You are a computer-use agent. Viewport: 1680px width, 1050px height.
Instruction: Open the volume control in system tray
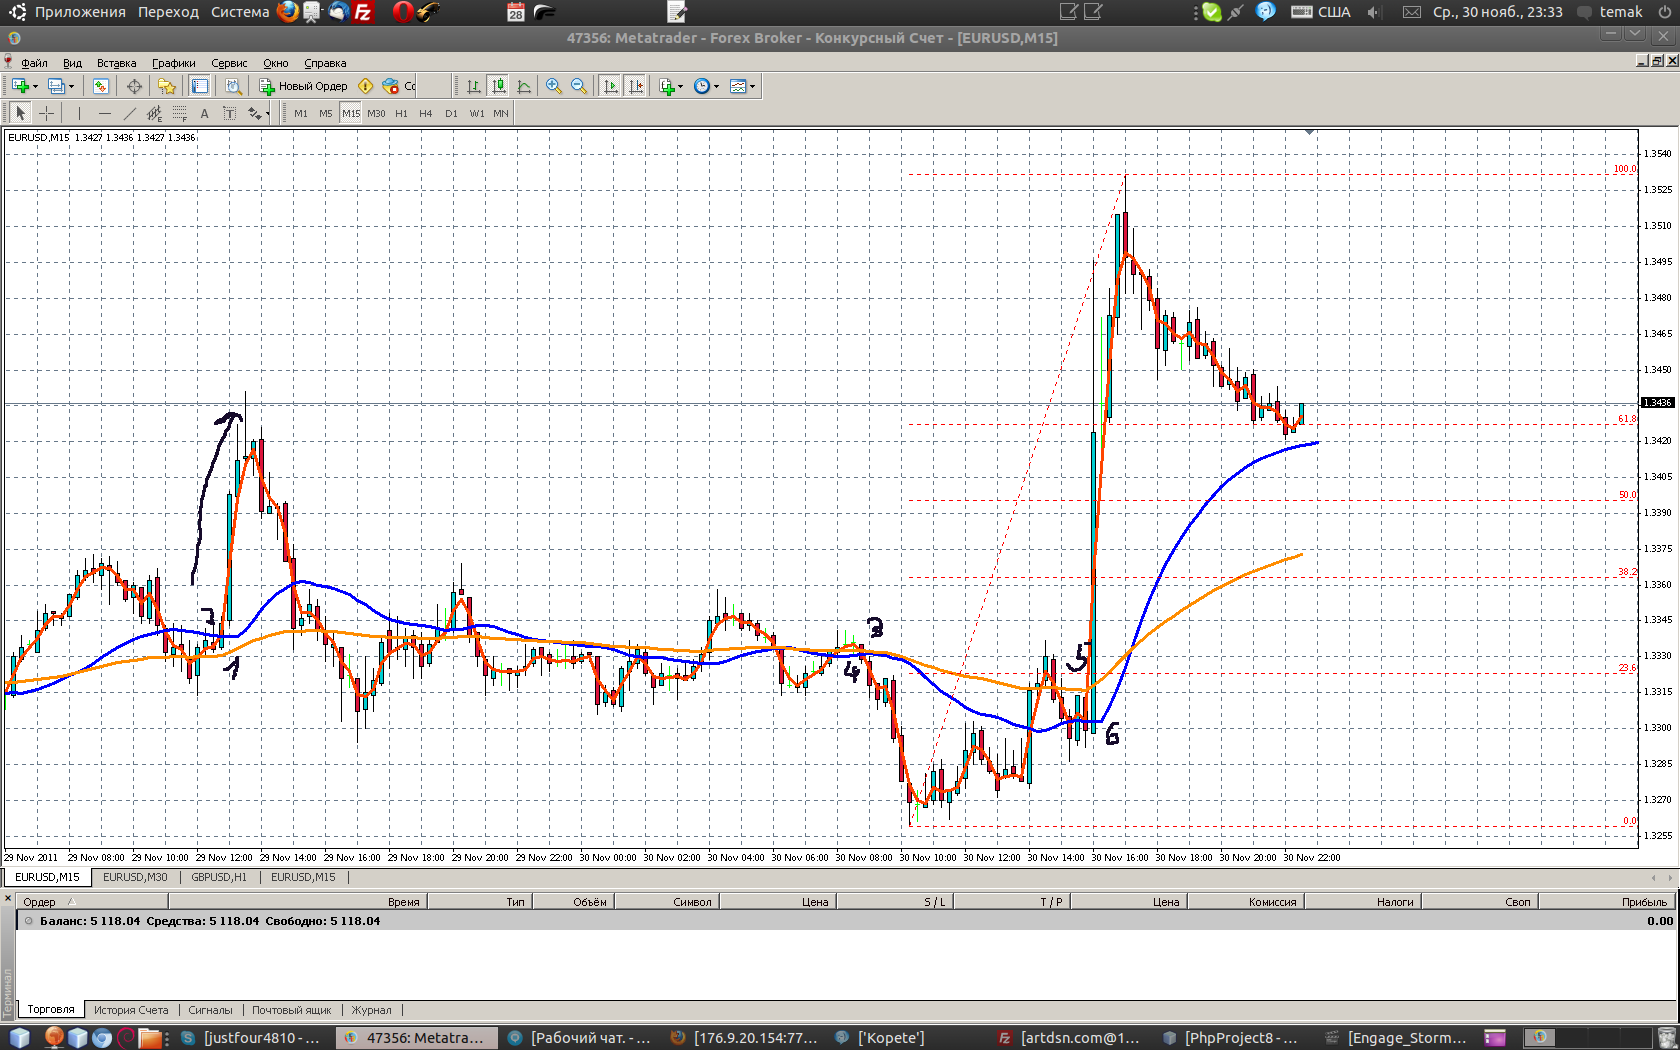point(1373,12)
